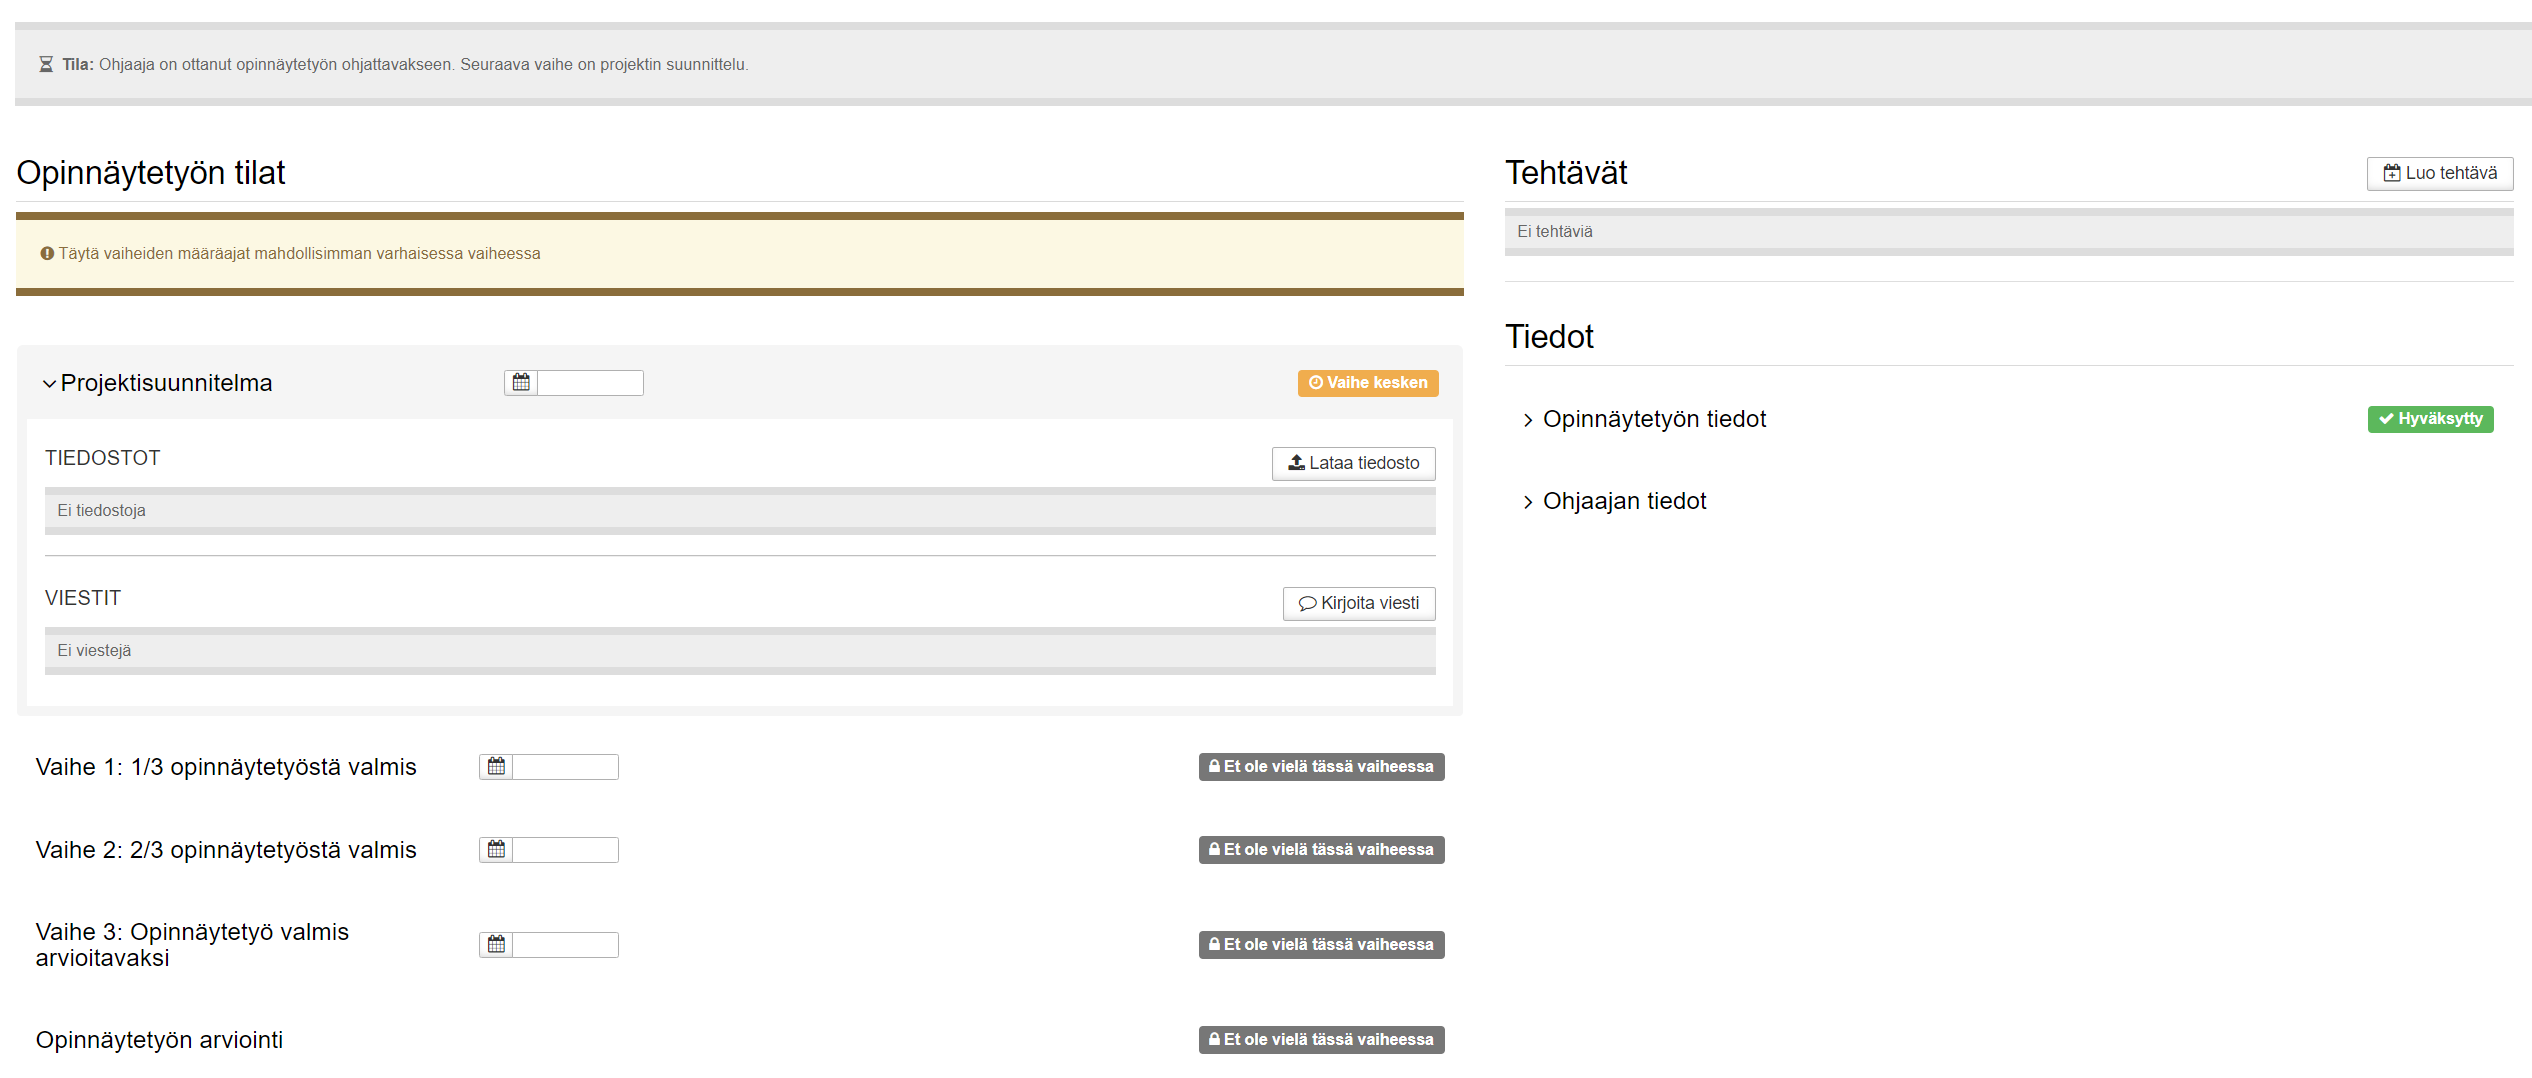Focus the Vaihe 2 date field
Viewport: 2532px width, 1078px height.
click(565, 850)
